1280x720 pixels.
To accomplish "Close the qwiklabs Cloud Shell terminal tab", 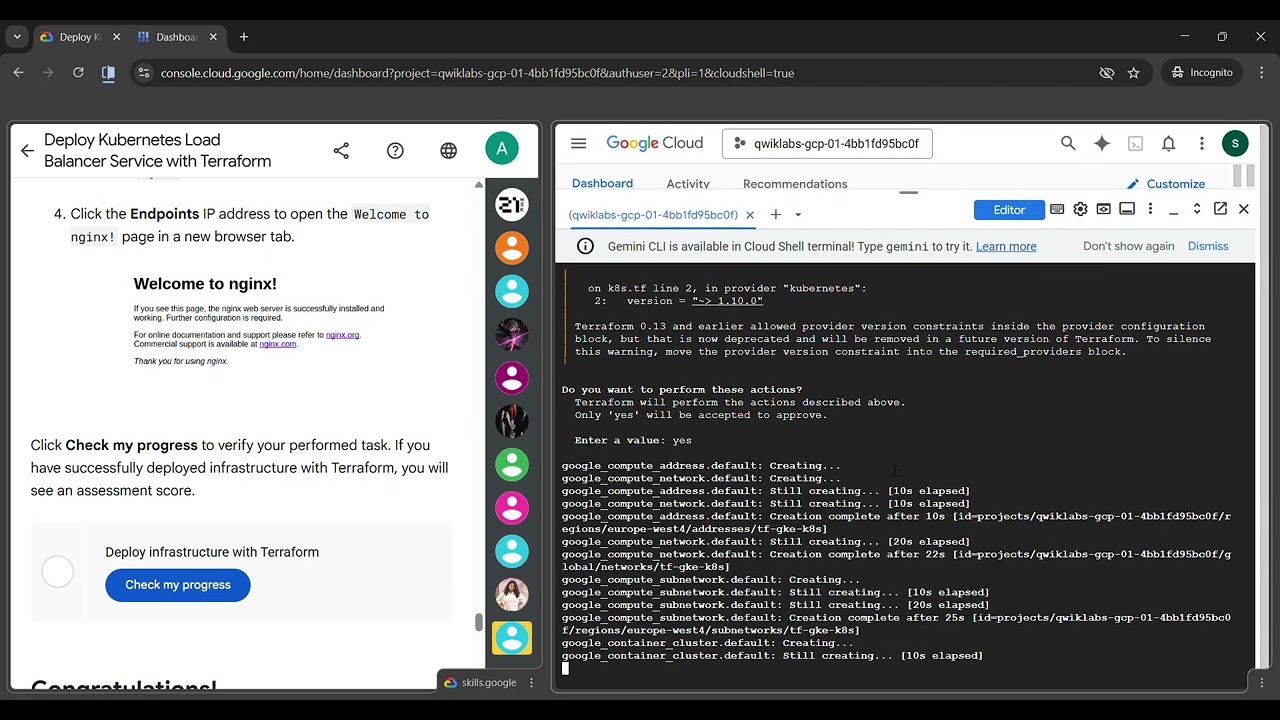I will 749,215.
